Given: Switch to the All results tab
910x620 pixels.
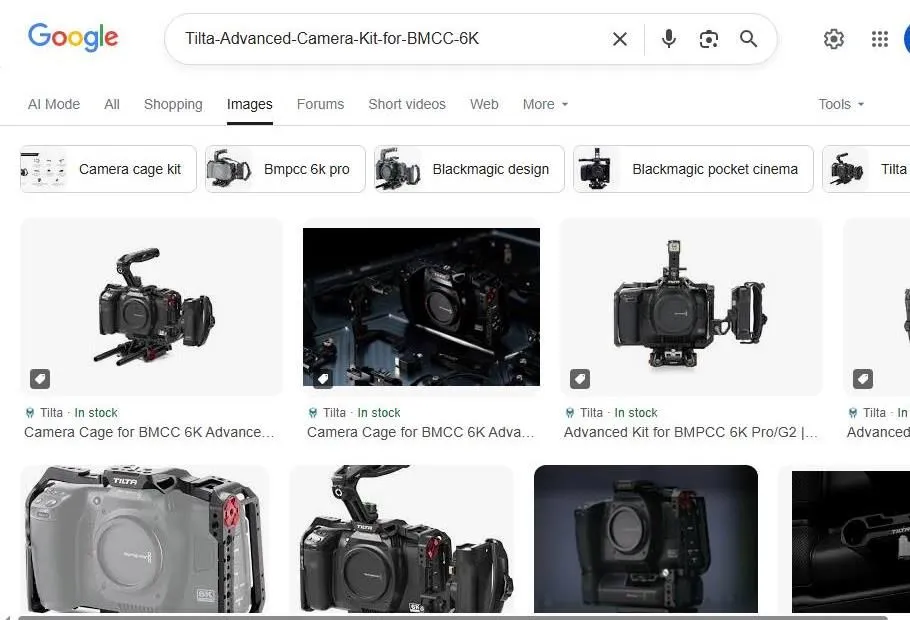Looking at the screenshot, I should click(x=112, y=104).
